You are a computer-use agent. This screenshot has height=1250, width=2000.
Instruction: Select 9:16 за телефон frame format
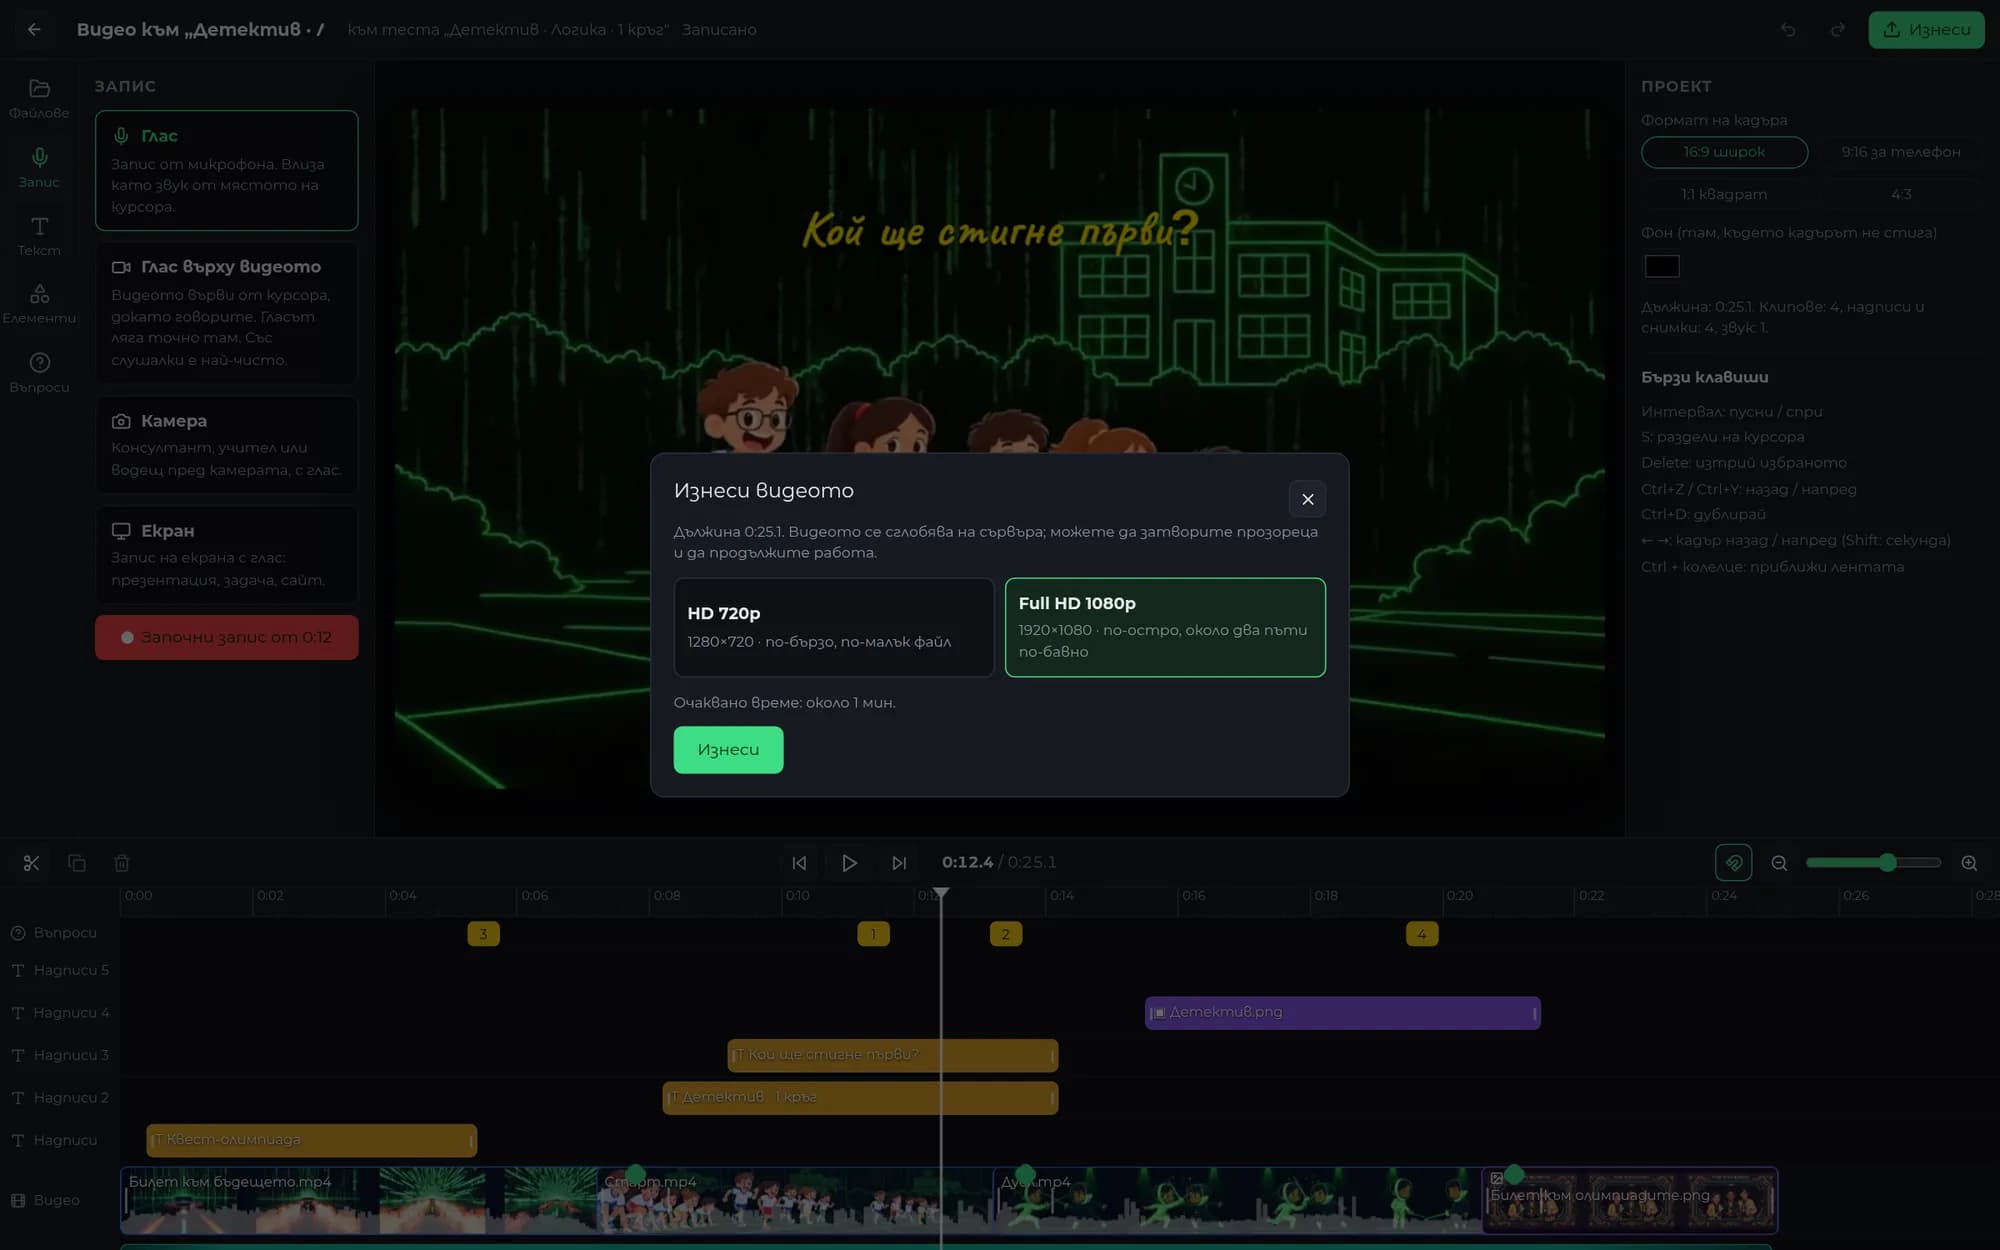pos(1900,152)
